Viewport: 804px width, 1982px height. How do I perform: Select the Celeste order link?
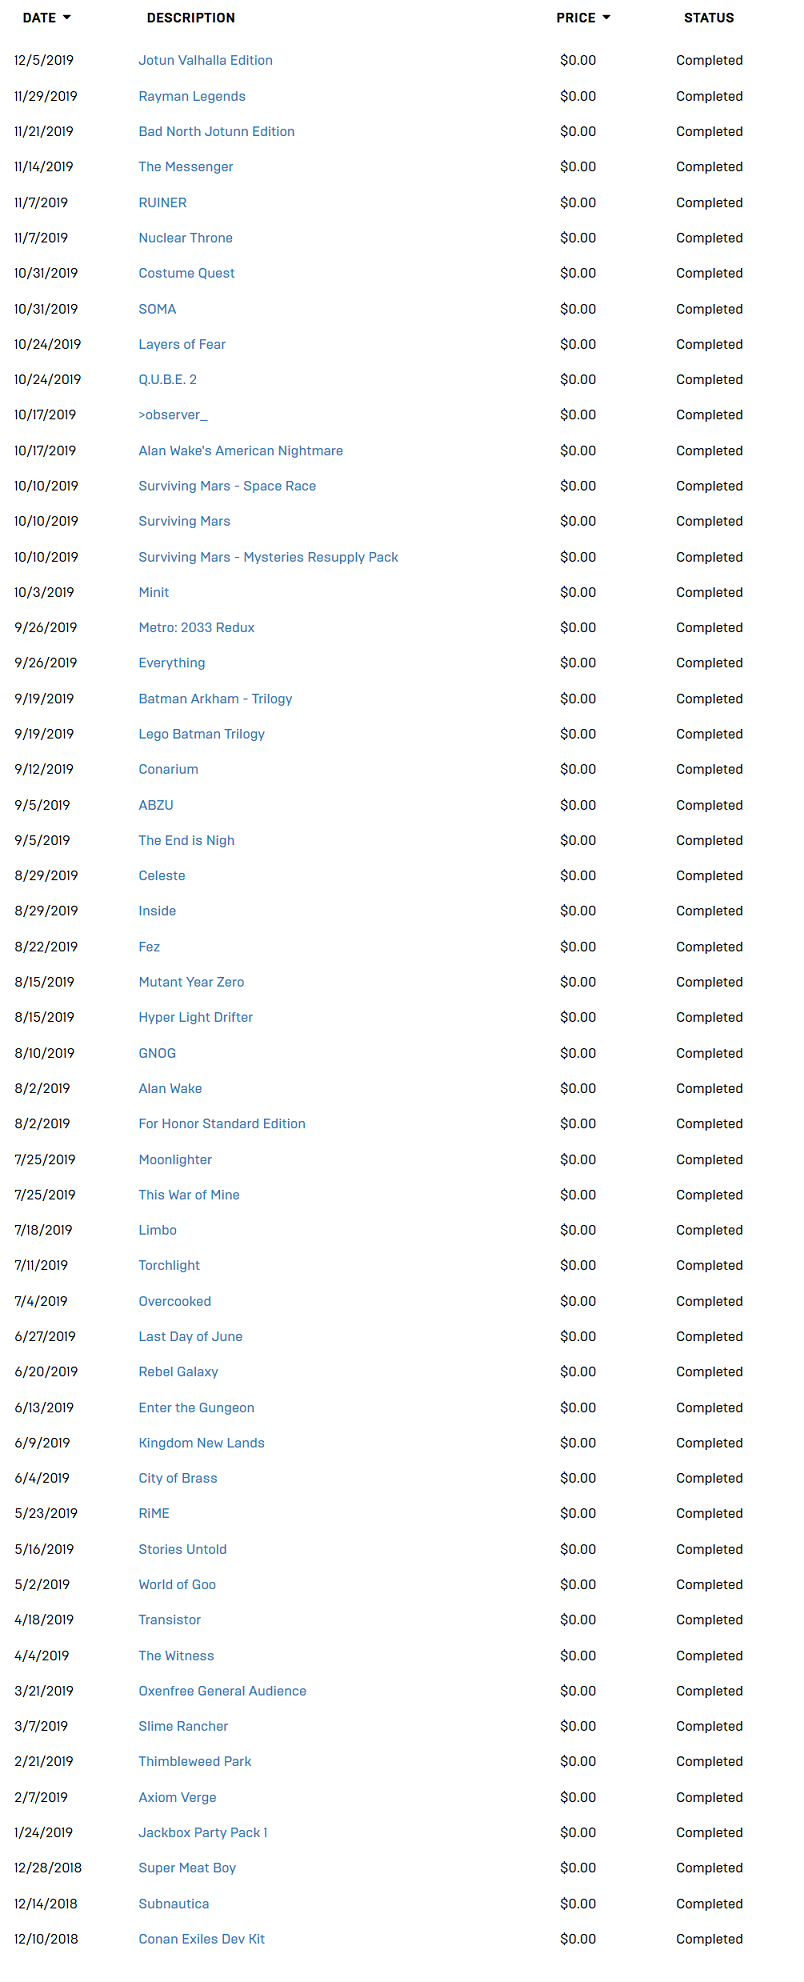tap(162, 876)
